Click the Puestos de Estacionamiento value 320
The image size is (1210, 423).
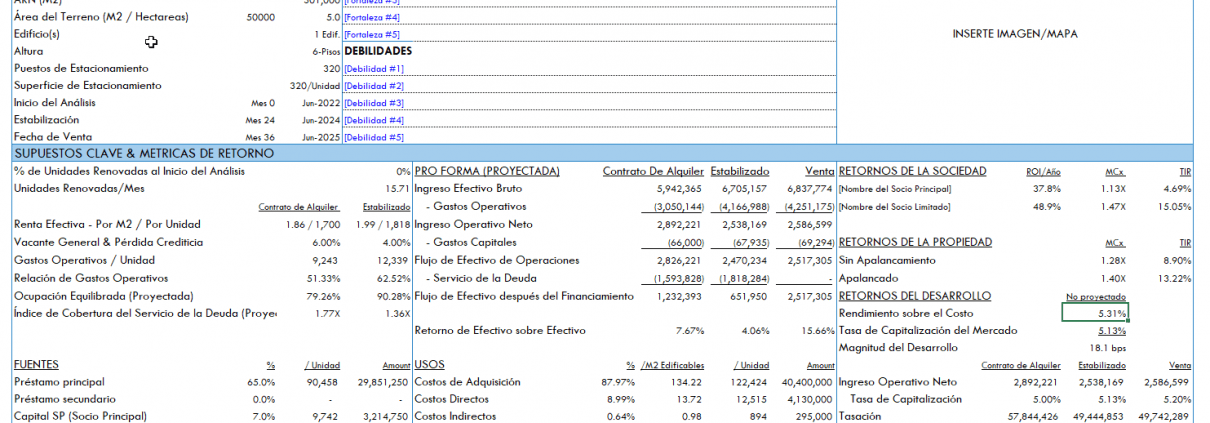(x=331, y=68)
